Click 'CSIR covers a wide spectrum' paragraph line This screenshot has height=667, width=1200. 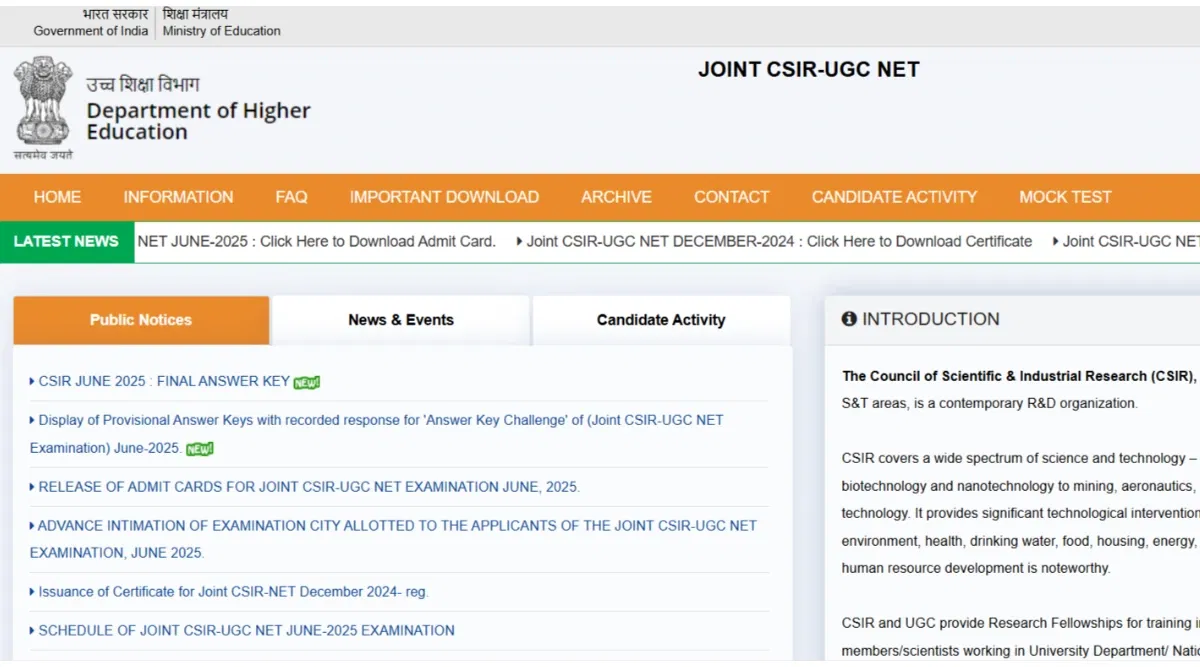tap(1019, 458)
